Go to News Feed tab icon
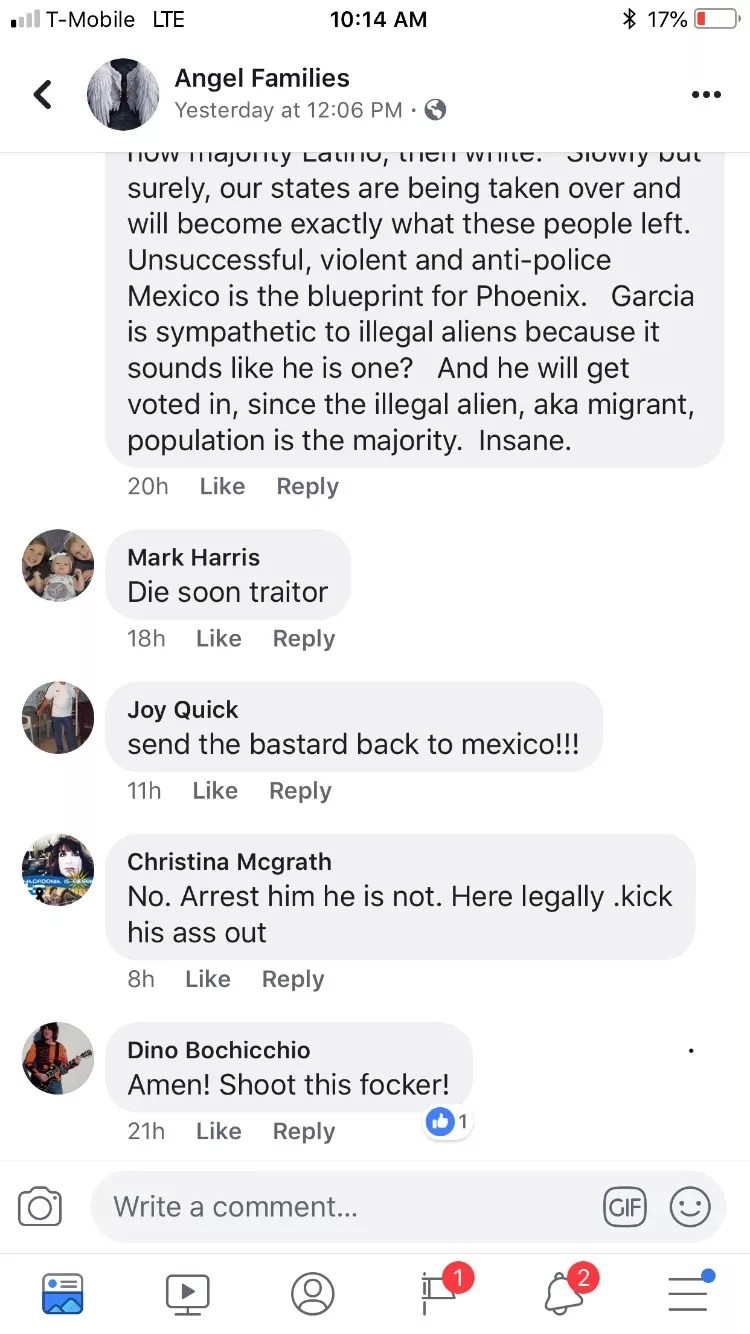Viewport: 750px width, 1334px height. pos(63,1293)
